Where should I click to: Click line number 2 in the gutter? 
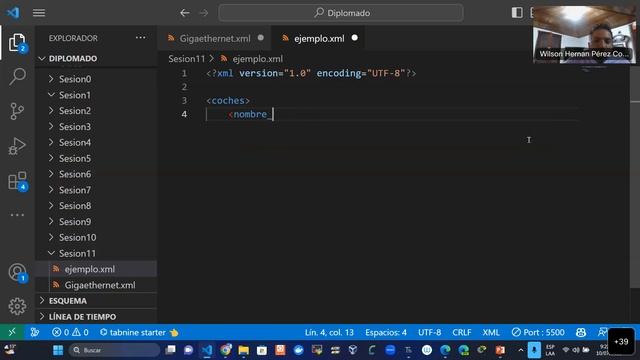(184, 87)
